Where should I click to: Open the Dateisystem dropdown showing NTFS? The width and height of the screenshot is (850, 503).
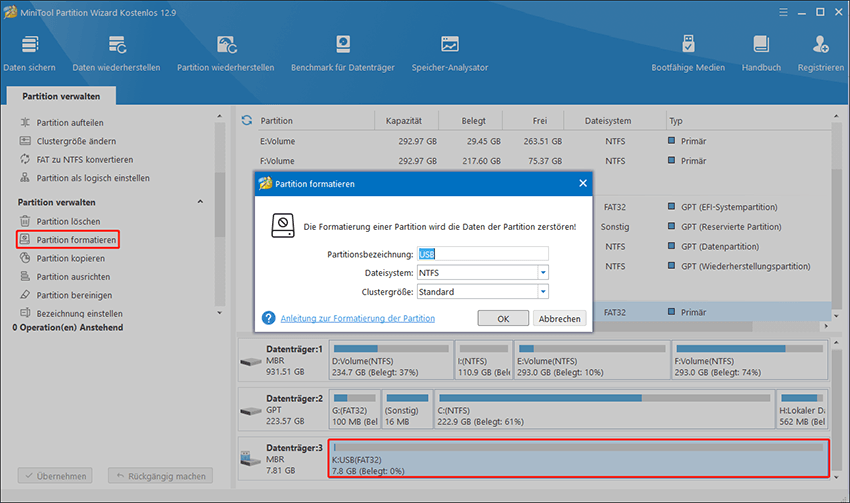[x=543, y=273]
